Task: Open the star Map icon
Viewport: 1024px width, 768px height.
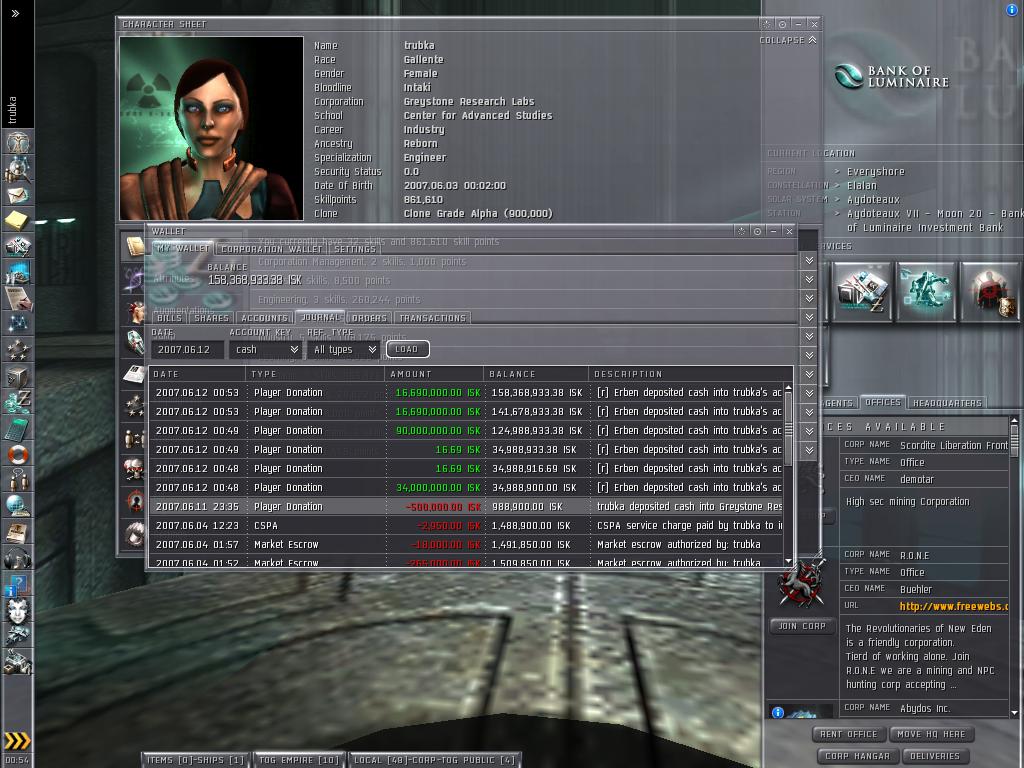Action: pyautogui.click(x=18, y=323)
